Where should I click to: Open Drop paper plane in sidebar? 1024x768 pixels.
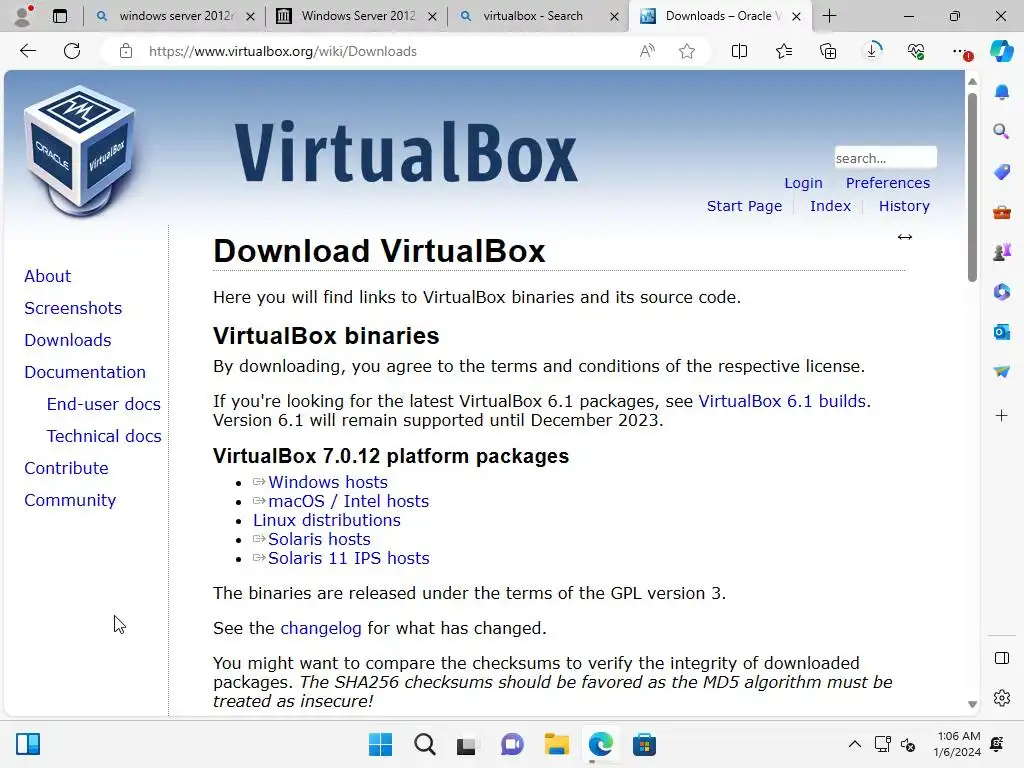pos(1002,372)
